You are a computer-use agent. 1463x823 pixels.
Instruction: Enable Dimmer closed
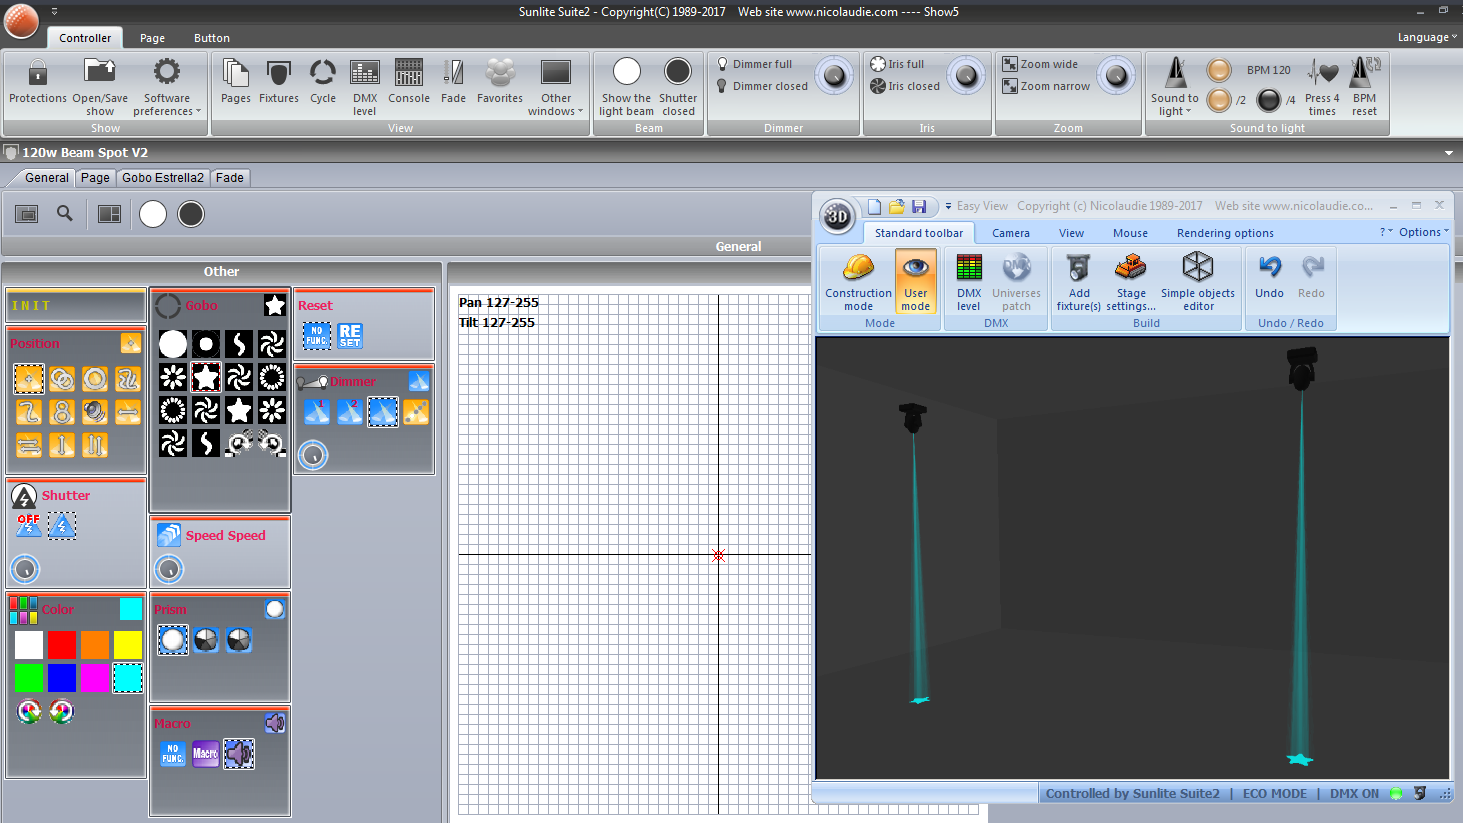click(x=762, y=86)
